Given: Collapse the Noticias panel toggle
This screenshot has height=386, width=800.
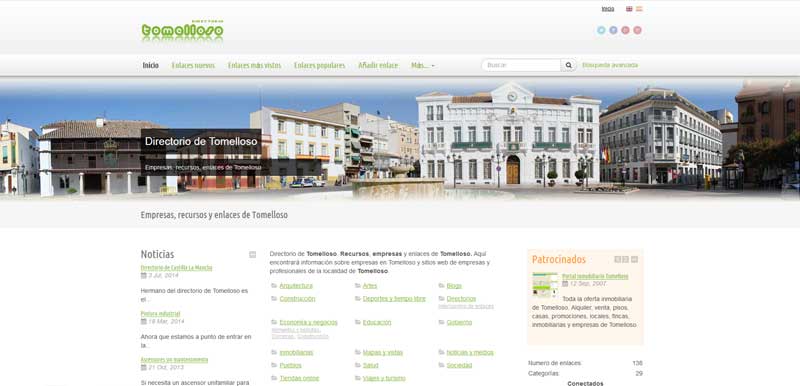Looking at the screenshot, I should click(x=252, y=254).
